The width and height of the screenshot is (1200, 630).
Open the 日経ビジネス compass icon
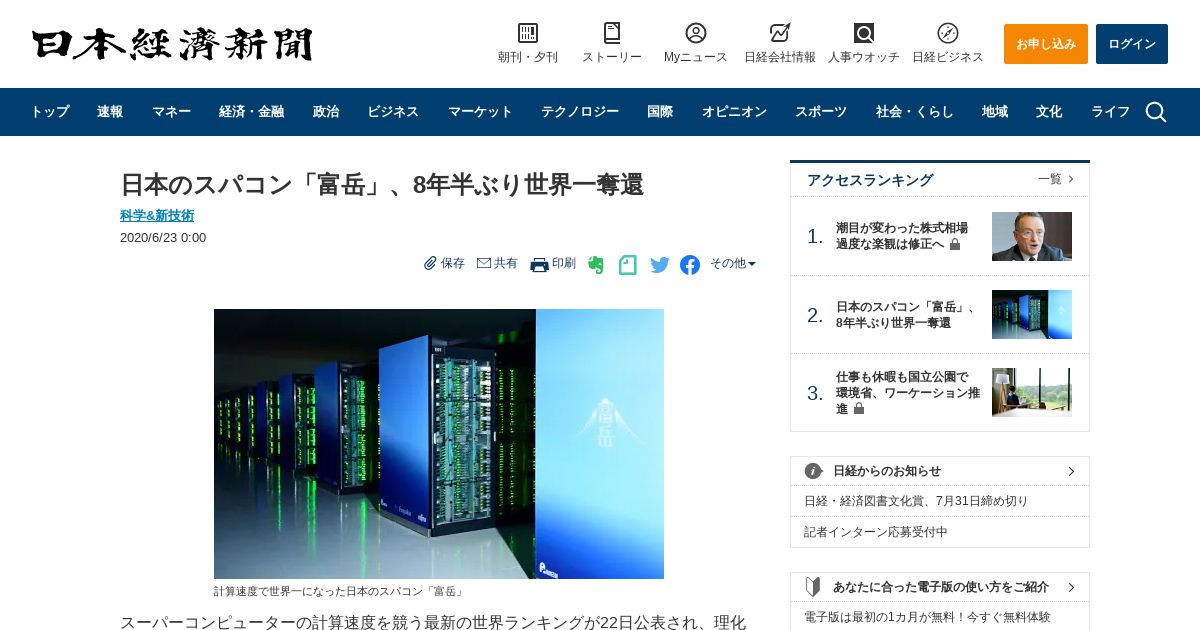click(948, 33)
